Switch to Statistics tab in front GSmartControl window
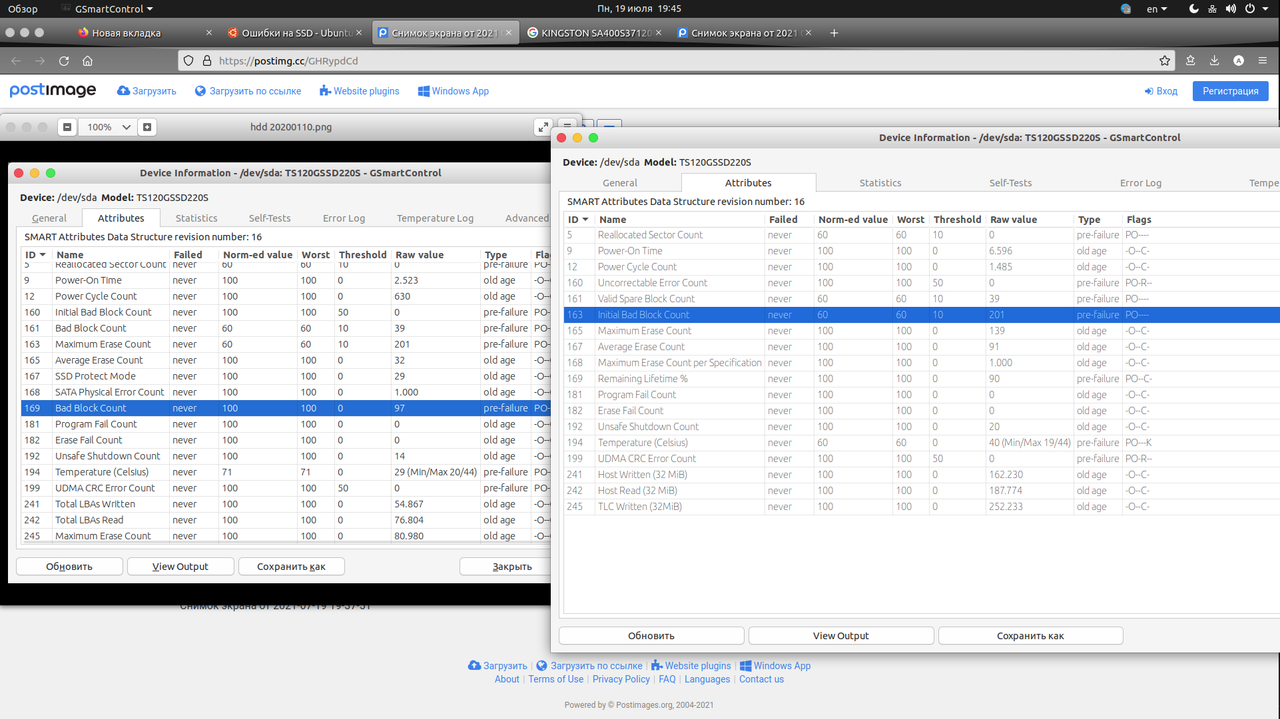Viewport: 1280px width, 719px height. 880,183
